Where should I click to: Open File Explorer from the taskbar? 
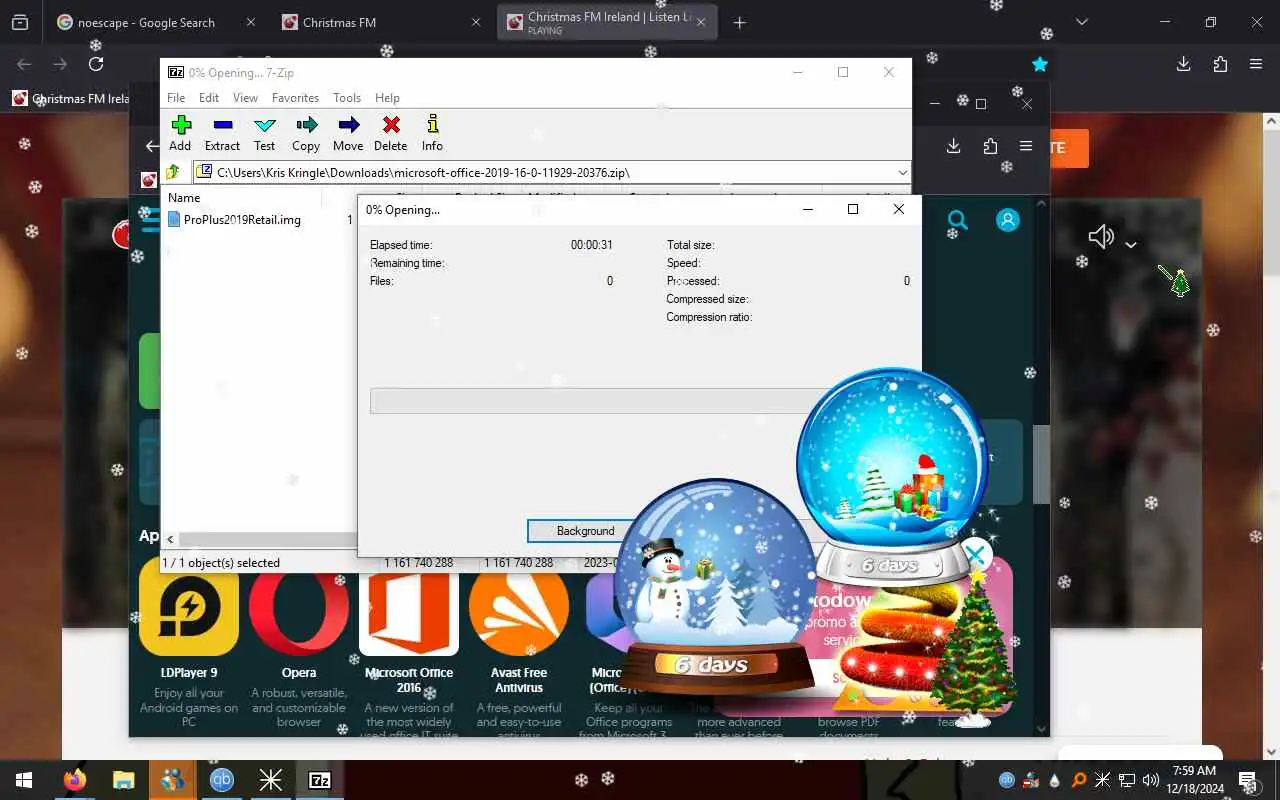click(123, 780)
